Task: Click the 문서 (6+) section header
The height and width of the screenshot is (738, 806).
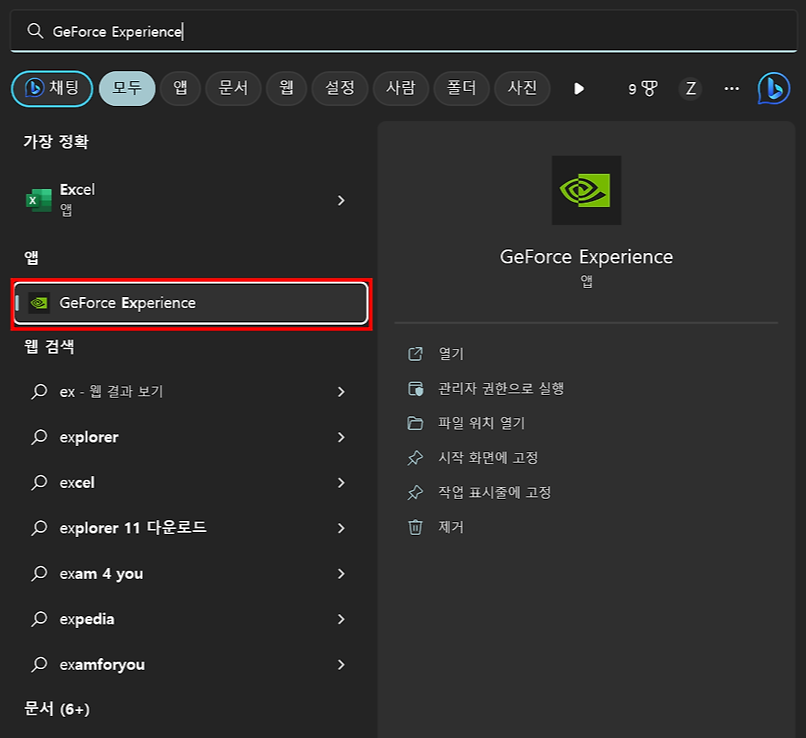Action: coord(57,709)
